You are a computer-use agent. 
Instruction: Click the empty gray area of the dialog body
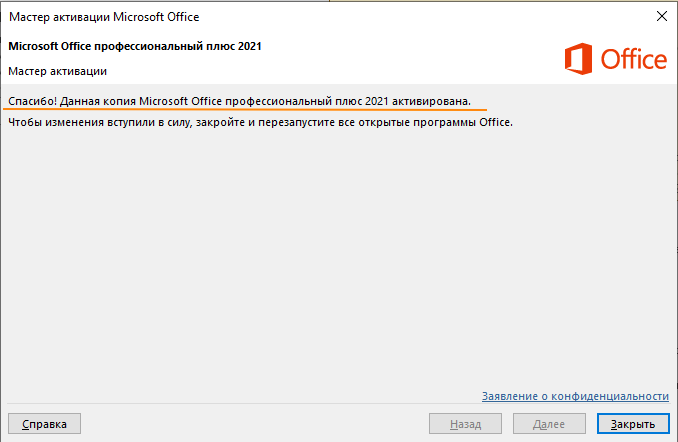coord(339,259)
